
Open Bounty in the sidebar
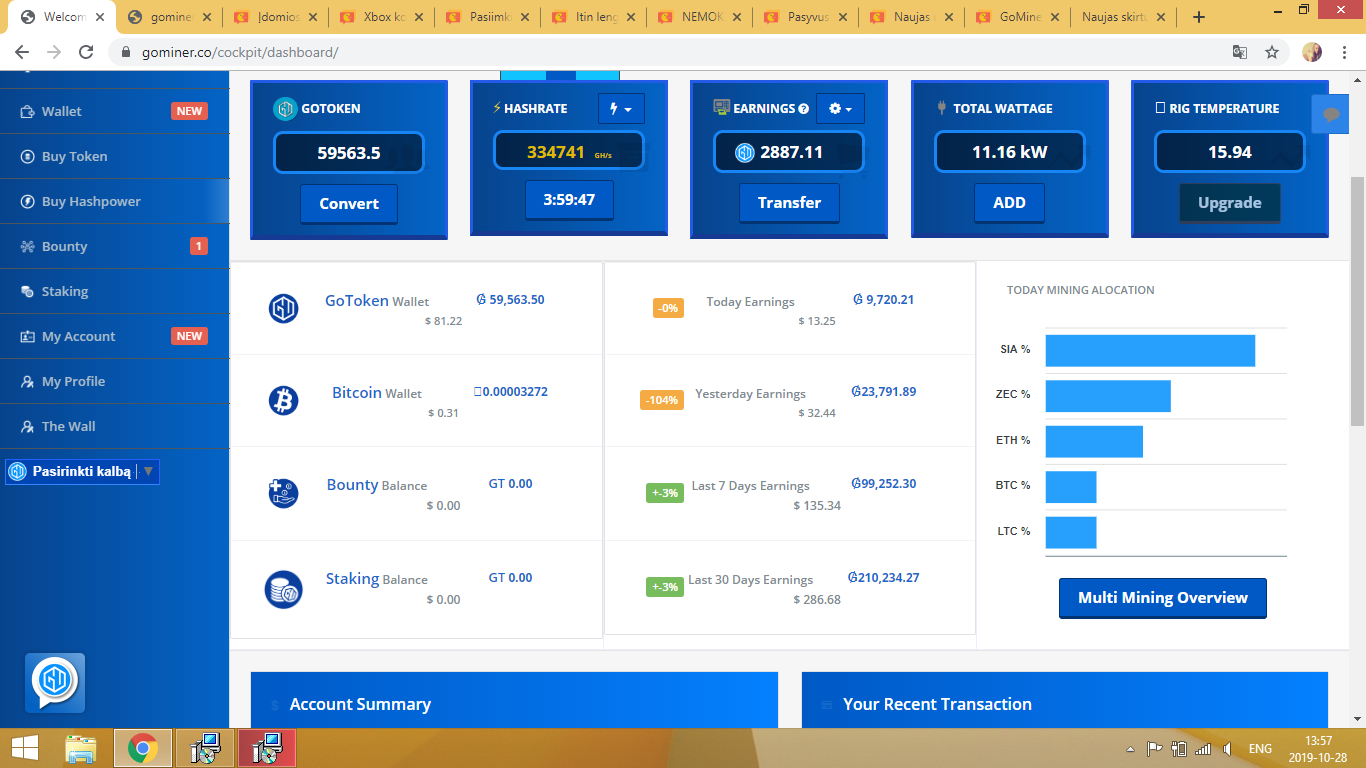[x=114, y=246]
